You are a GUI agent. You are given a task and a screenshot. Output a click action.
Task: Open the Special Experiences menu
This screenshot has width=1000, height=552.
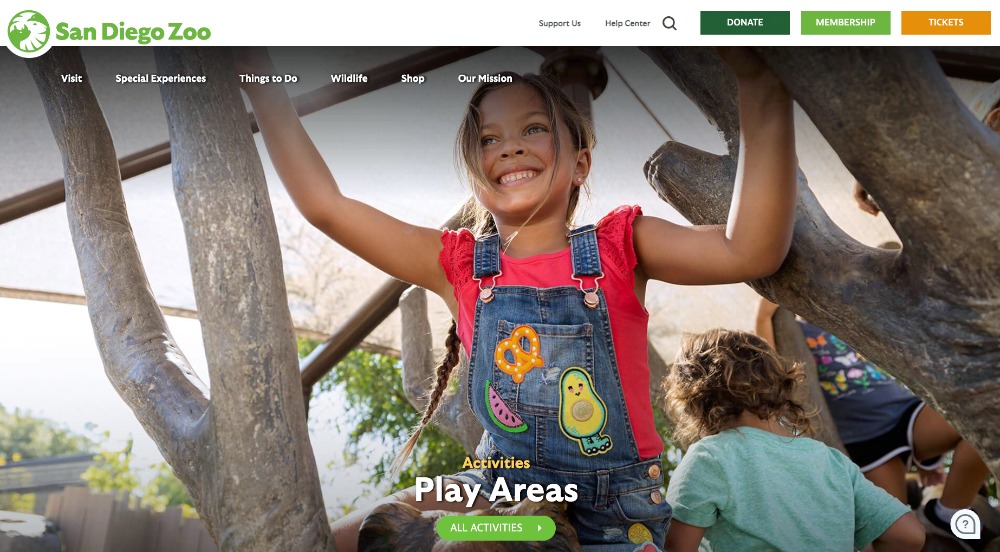161,78
